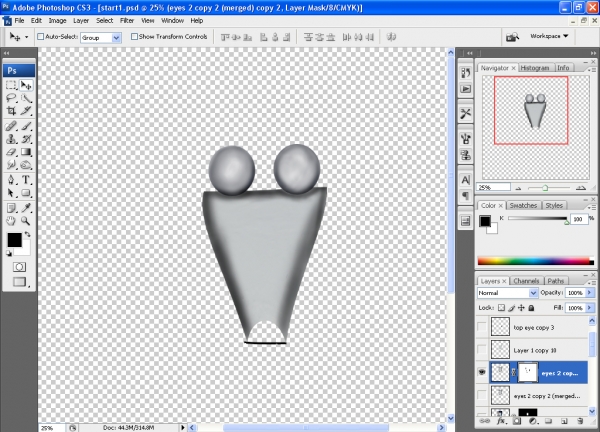Select the Dodge tool
600x432 pixels.
coord(26,165)
